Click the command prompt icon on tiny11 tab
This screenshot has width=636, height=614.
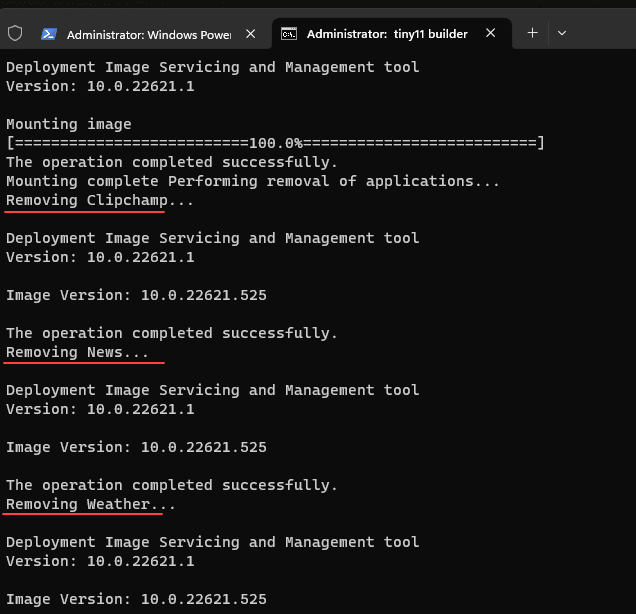(x=289, y=34)
